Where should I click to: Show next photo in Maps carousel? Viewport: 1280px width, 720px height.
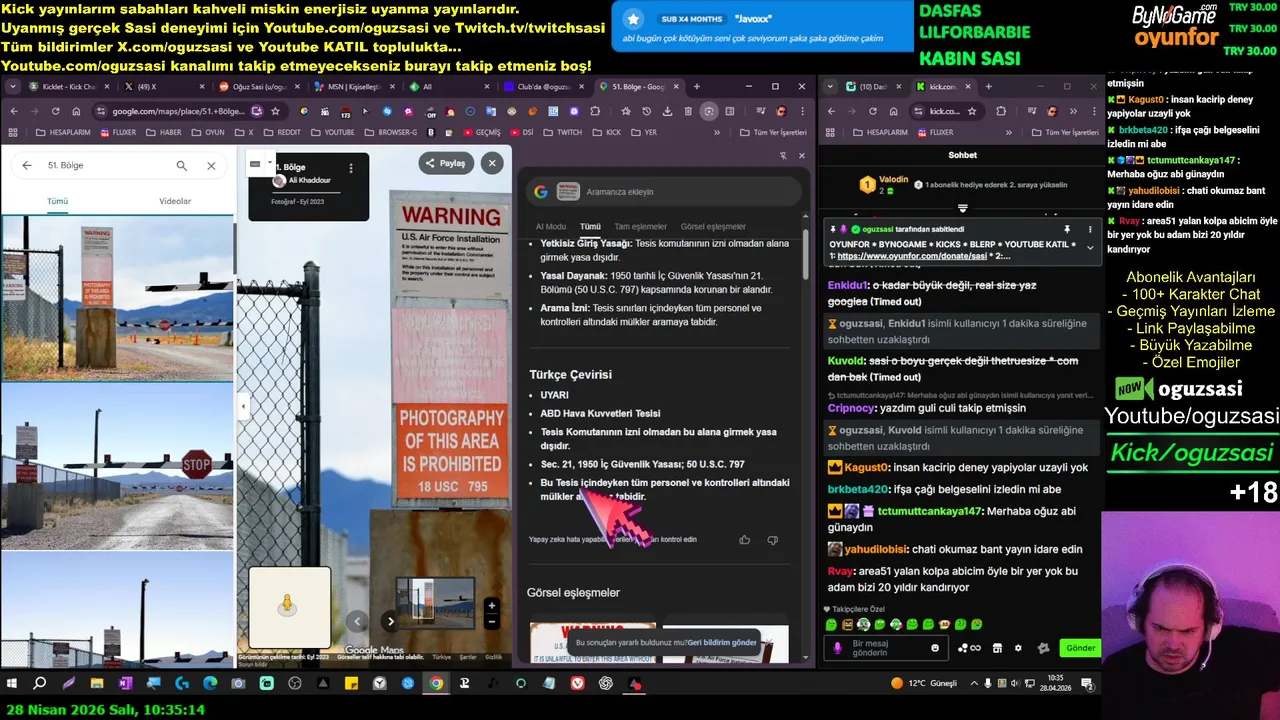[x=391, y=621]
